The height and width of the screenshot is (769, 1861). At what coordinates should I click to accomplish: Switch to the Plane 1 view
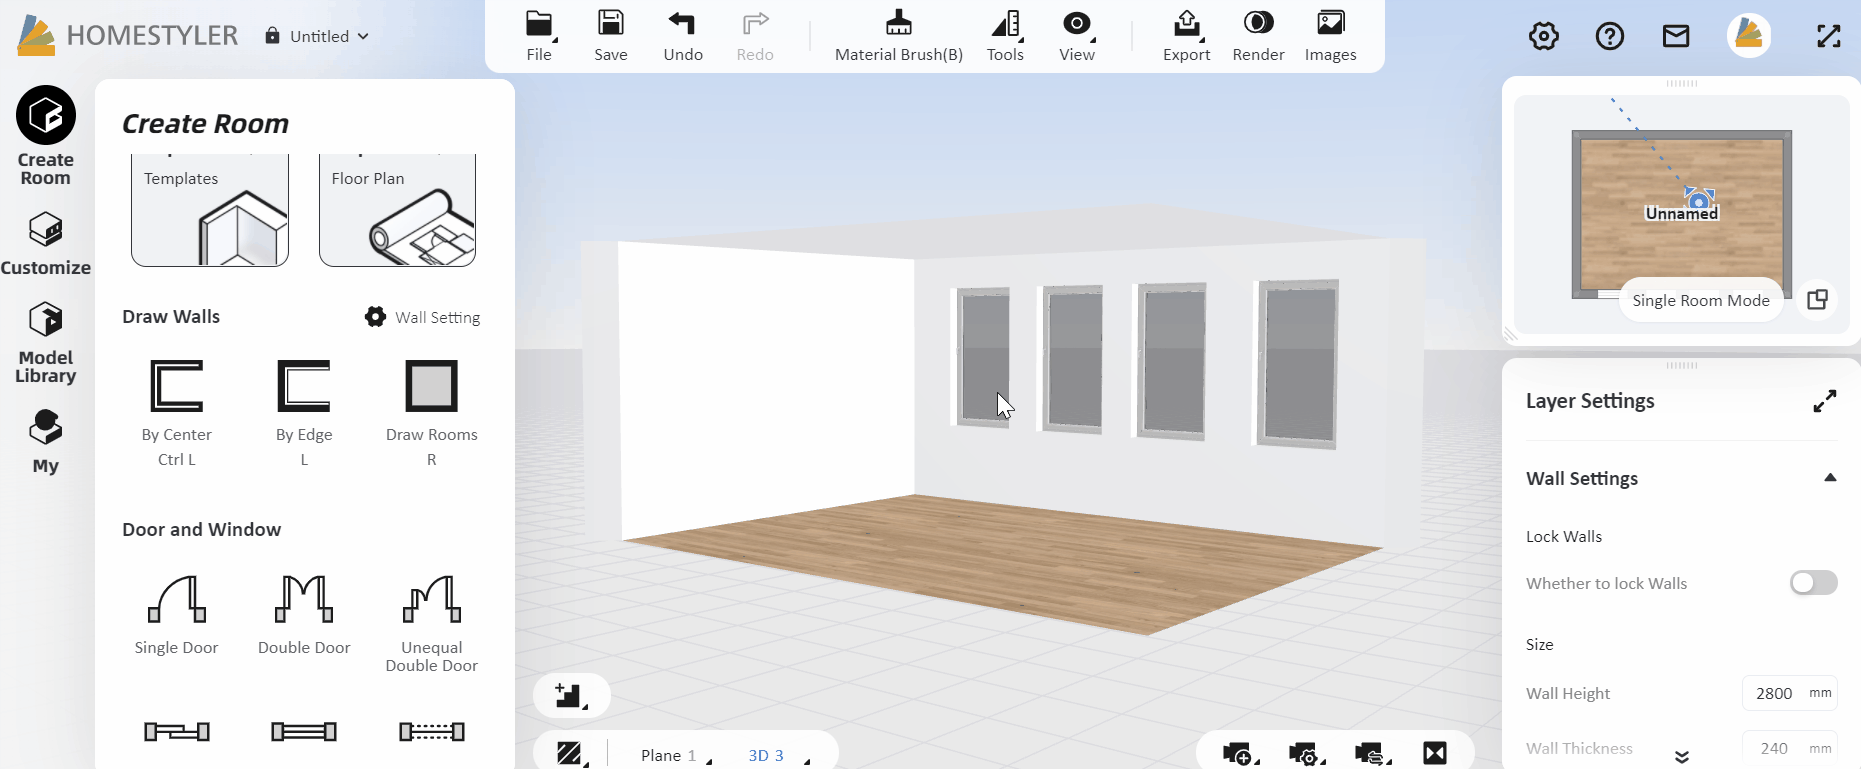pos(676,755)
